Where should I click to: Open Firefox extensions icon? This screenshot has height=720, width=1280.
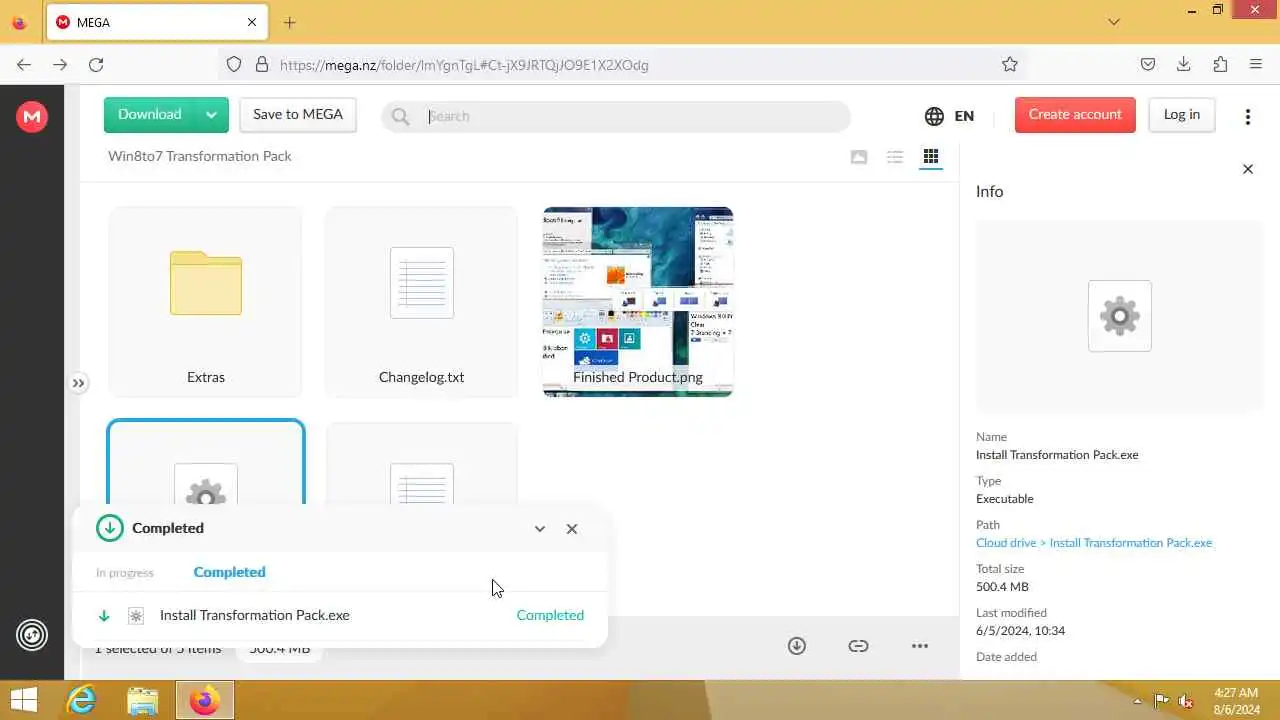coord(1220,64)
